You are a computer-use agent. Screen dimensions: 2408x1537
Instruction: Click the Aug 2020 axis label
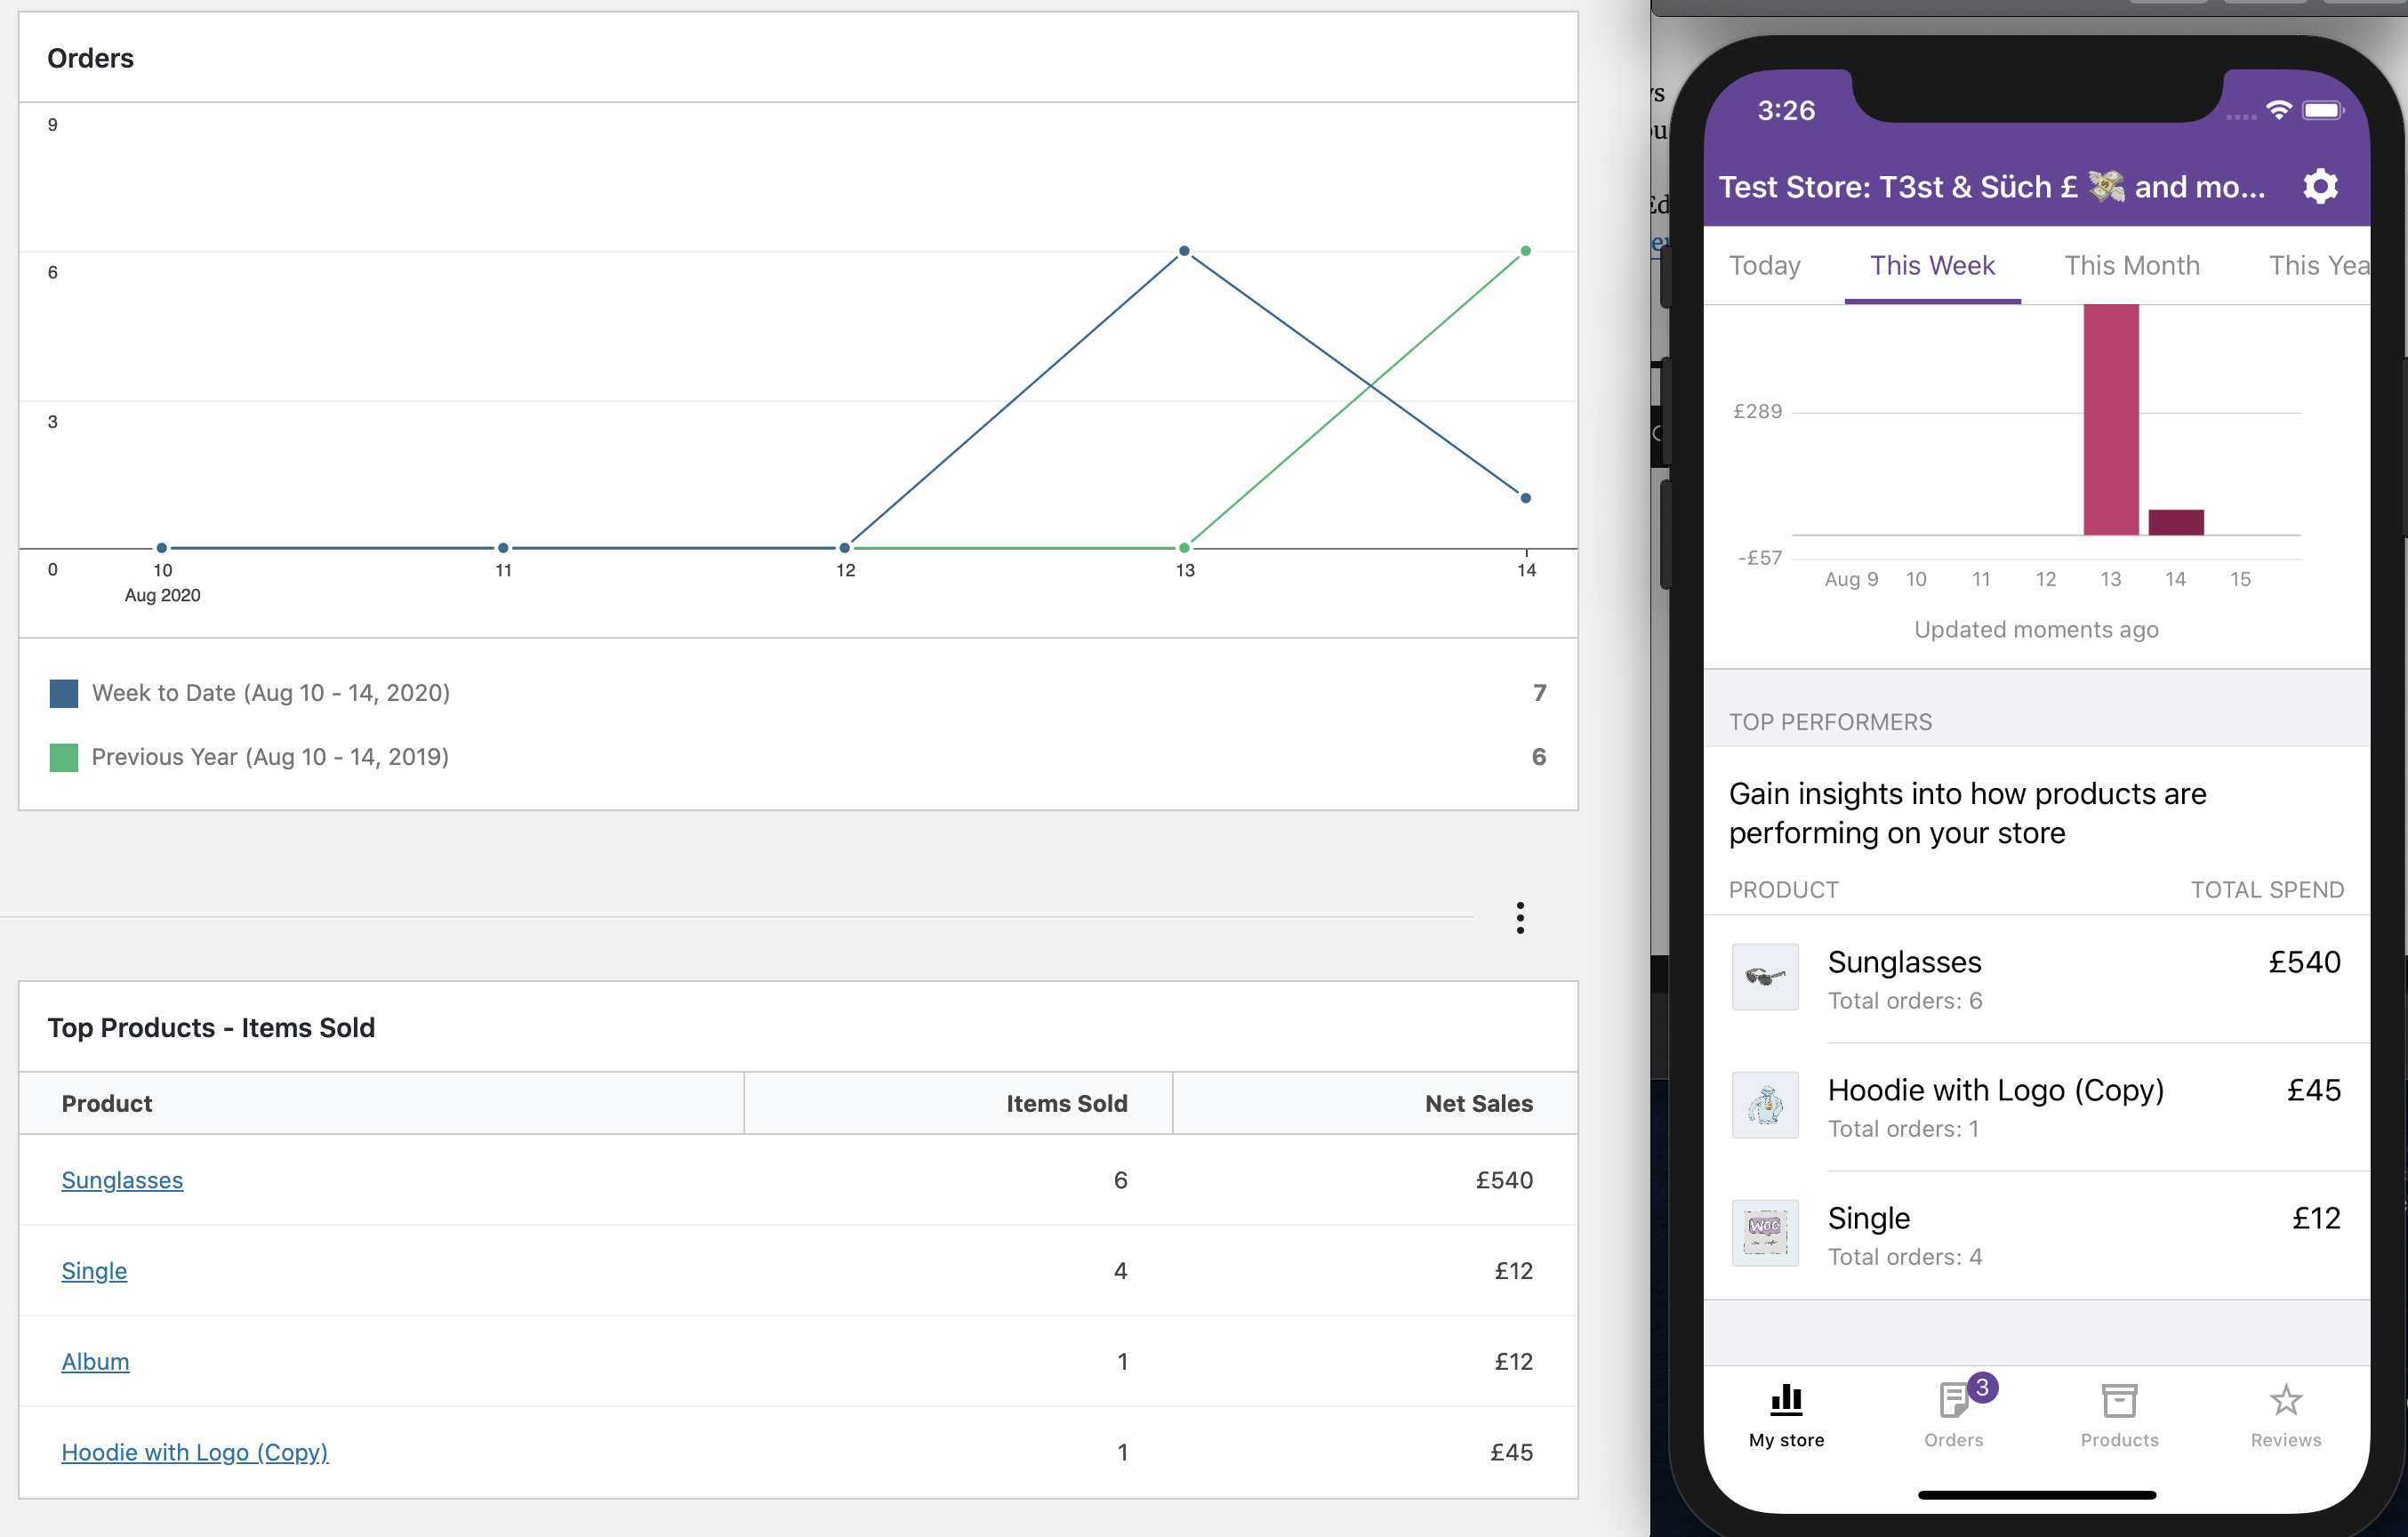(x=162, y=595)
